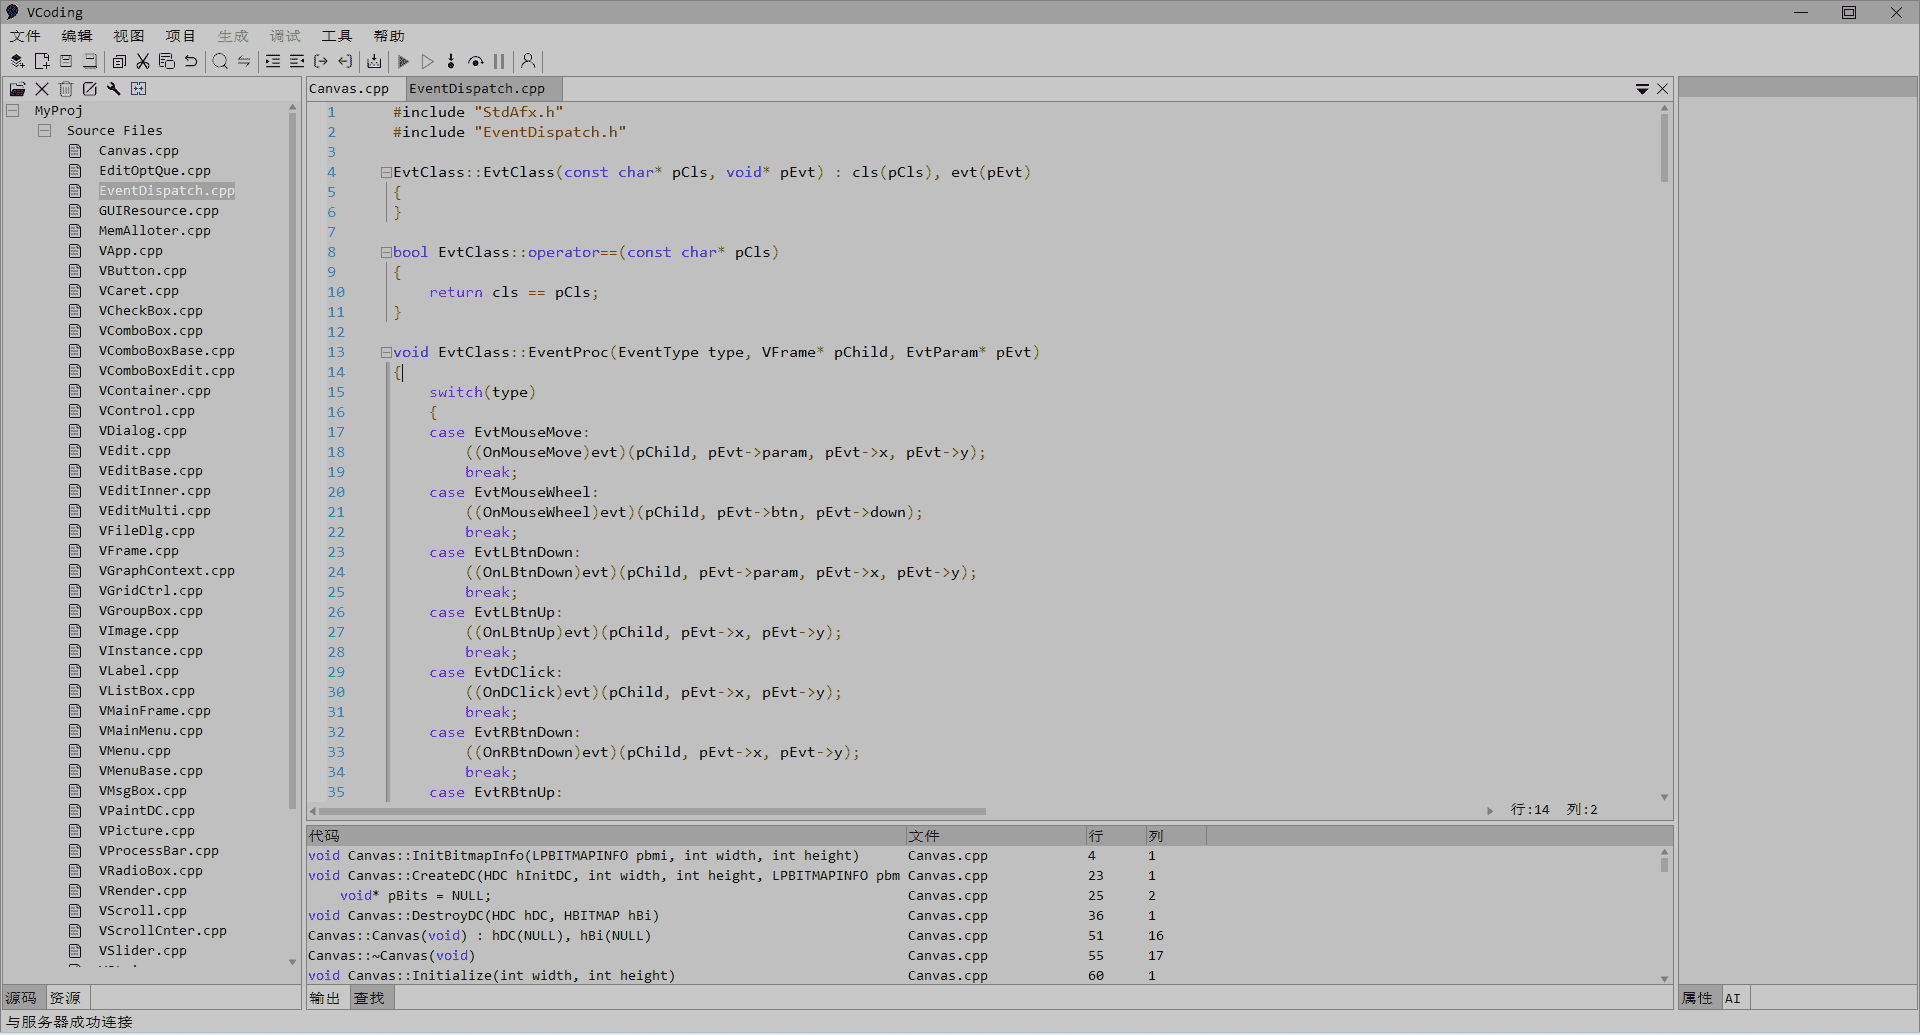Image resolution: width=1920 pixels, height=1035 pixels.
Task: Open the 工具 menu
Action: 337,36
